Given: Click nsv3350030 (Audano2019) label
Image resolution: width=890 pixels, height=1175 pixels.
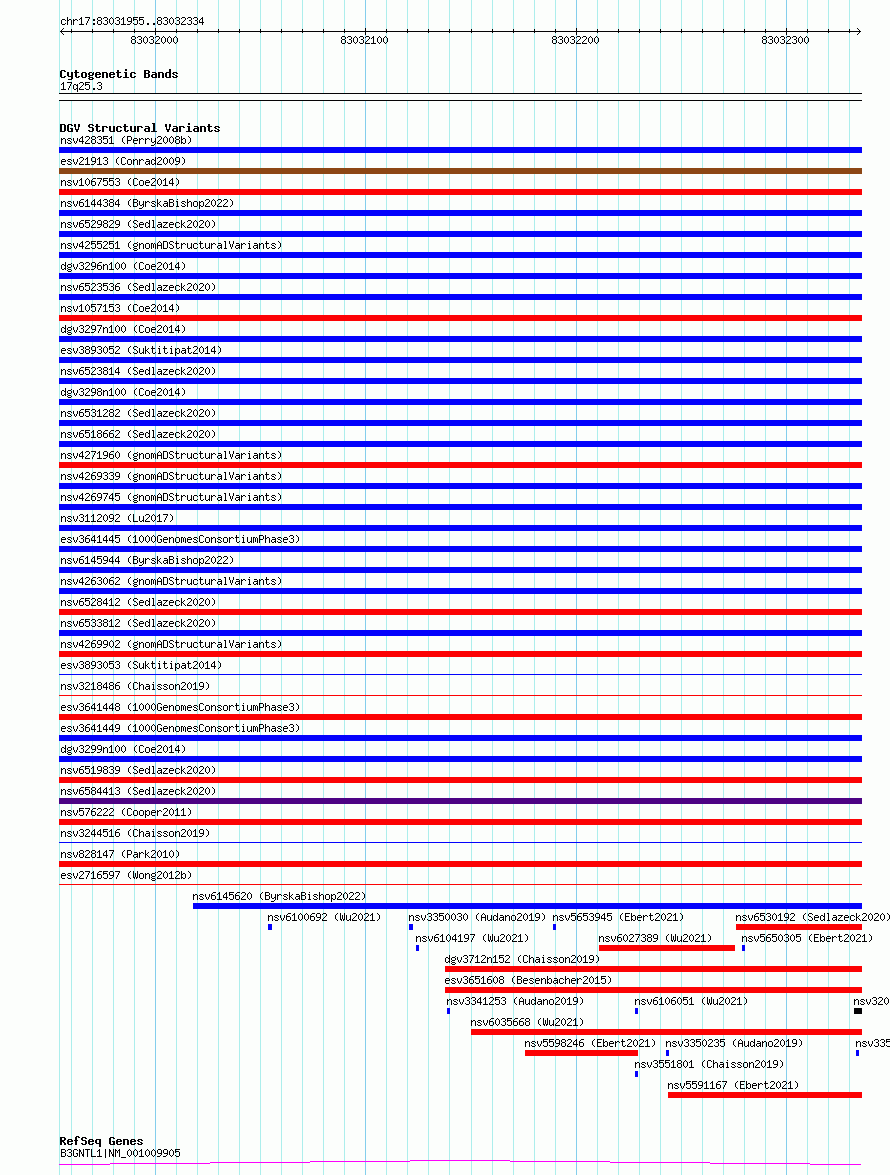Looking at the screenshot, I should coord(477,916).
